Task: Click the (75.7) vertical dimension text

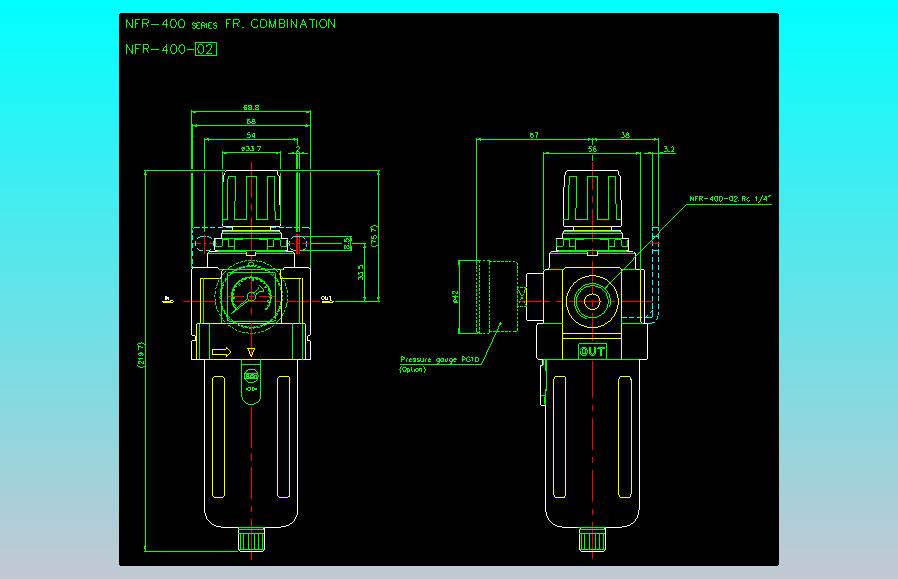Action: (x=376, y=236)
